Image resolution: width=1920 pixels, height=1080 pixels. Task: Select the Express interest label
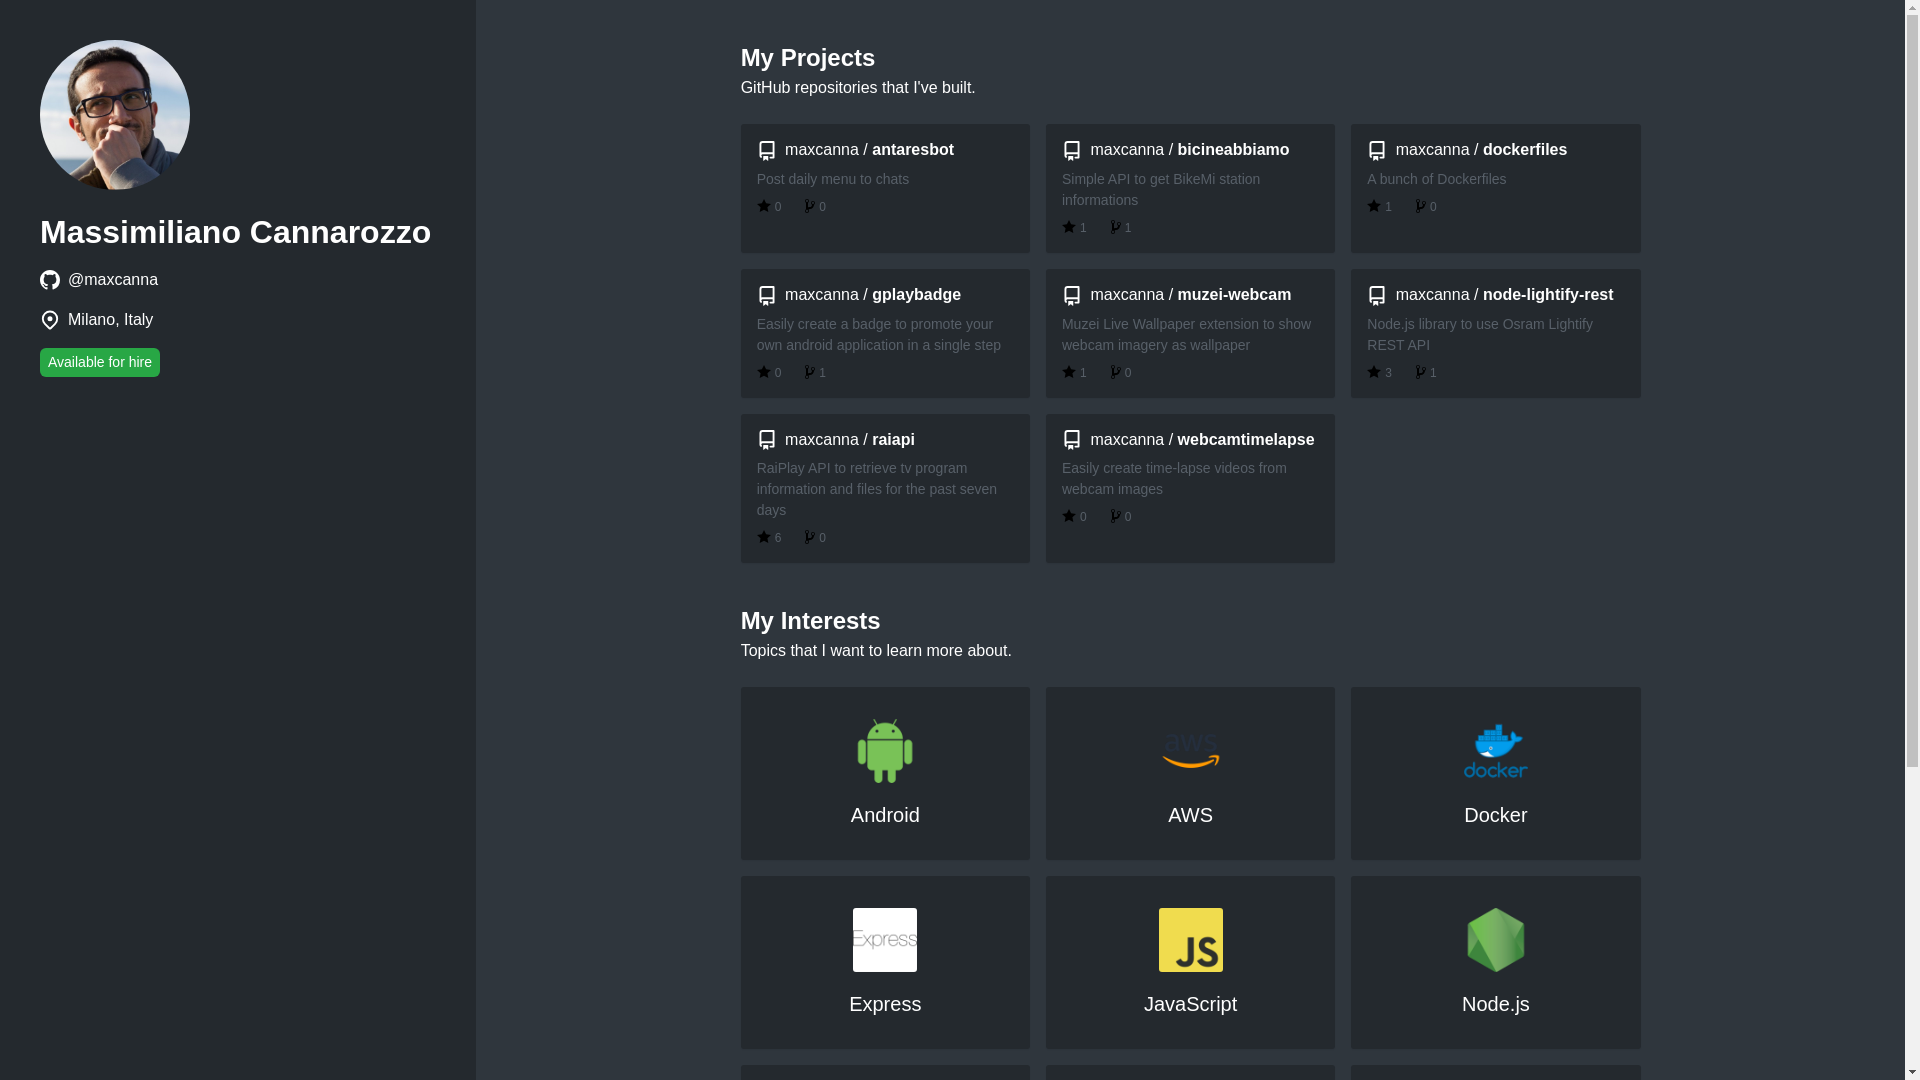885,1004
